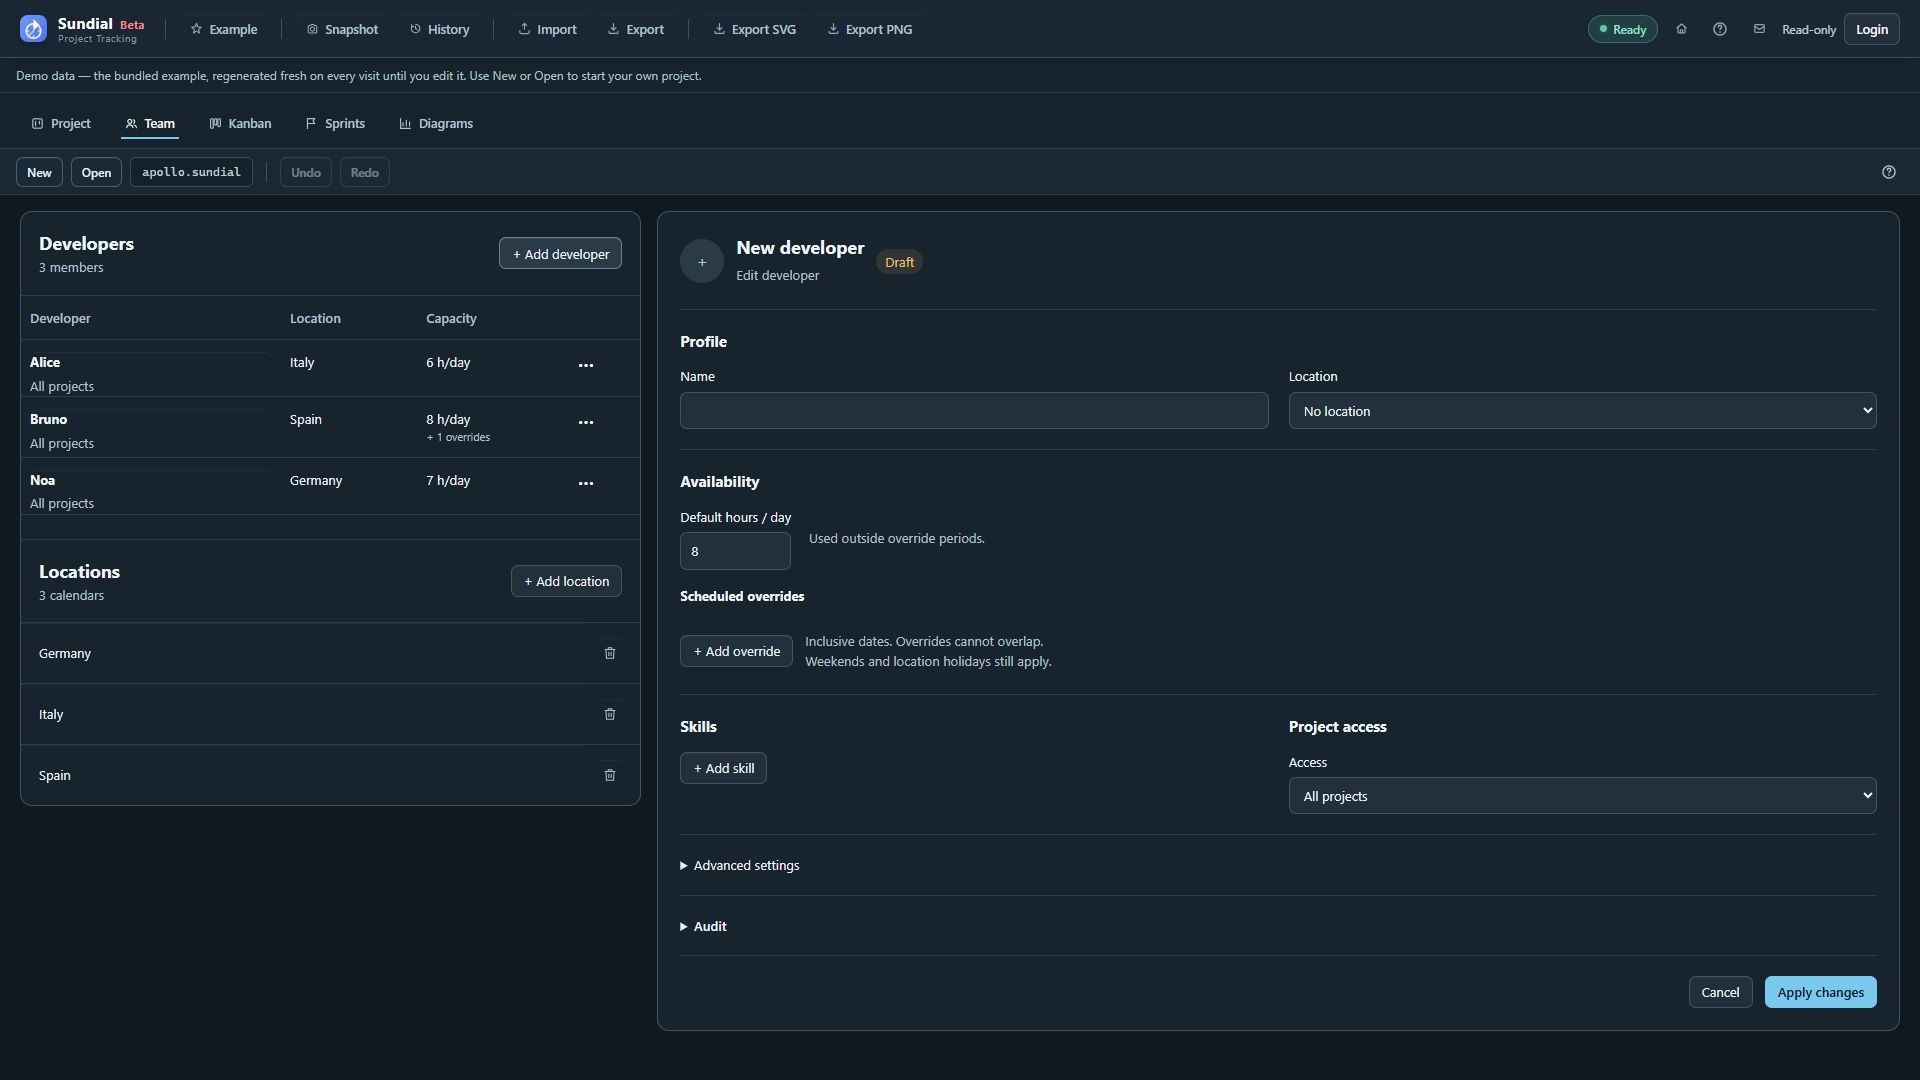
Task: Click the apollo.sundial filename button
Action: (191, 172)
